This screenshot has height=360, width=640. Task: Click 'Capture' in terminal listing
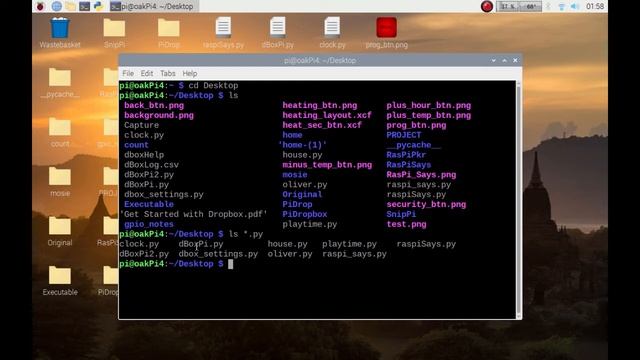142,125
